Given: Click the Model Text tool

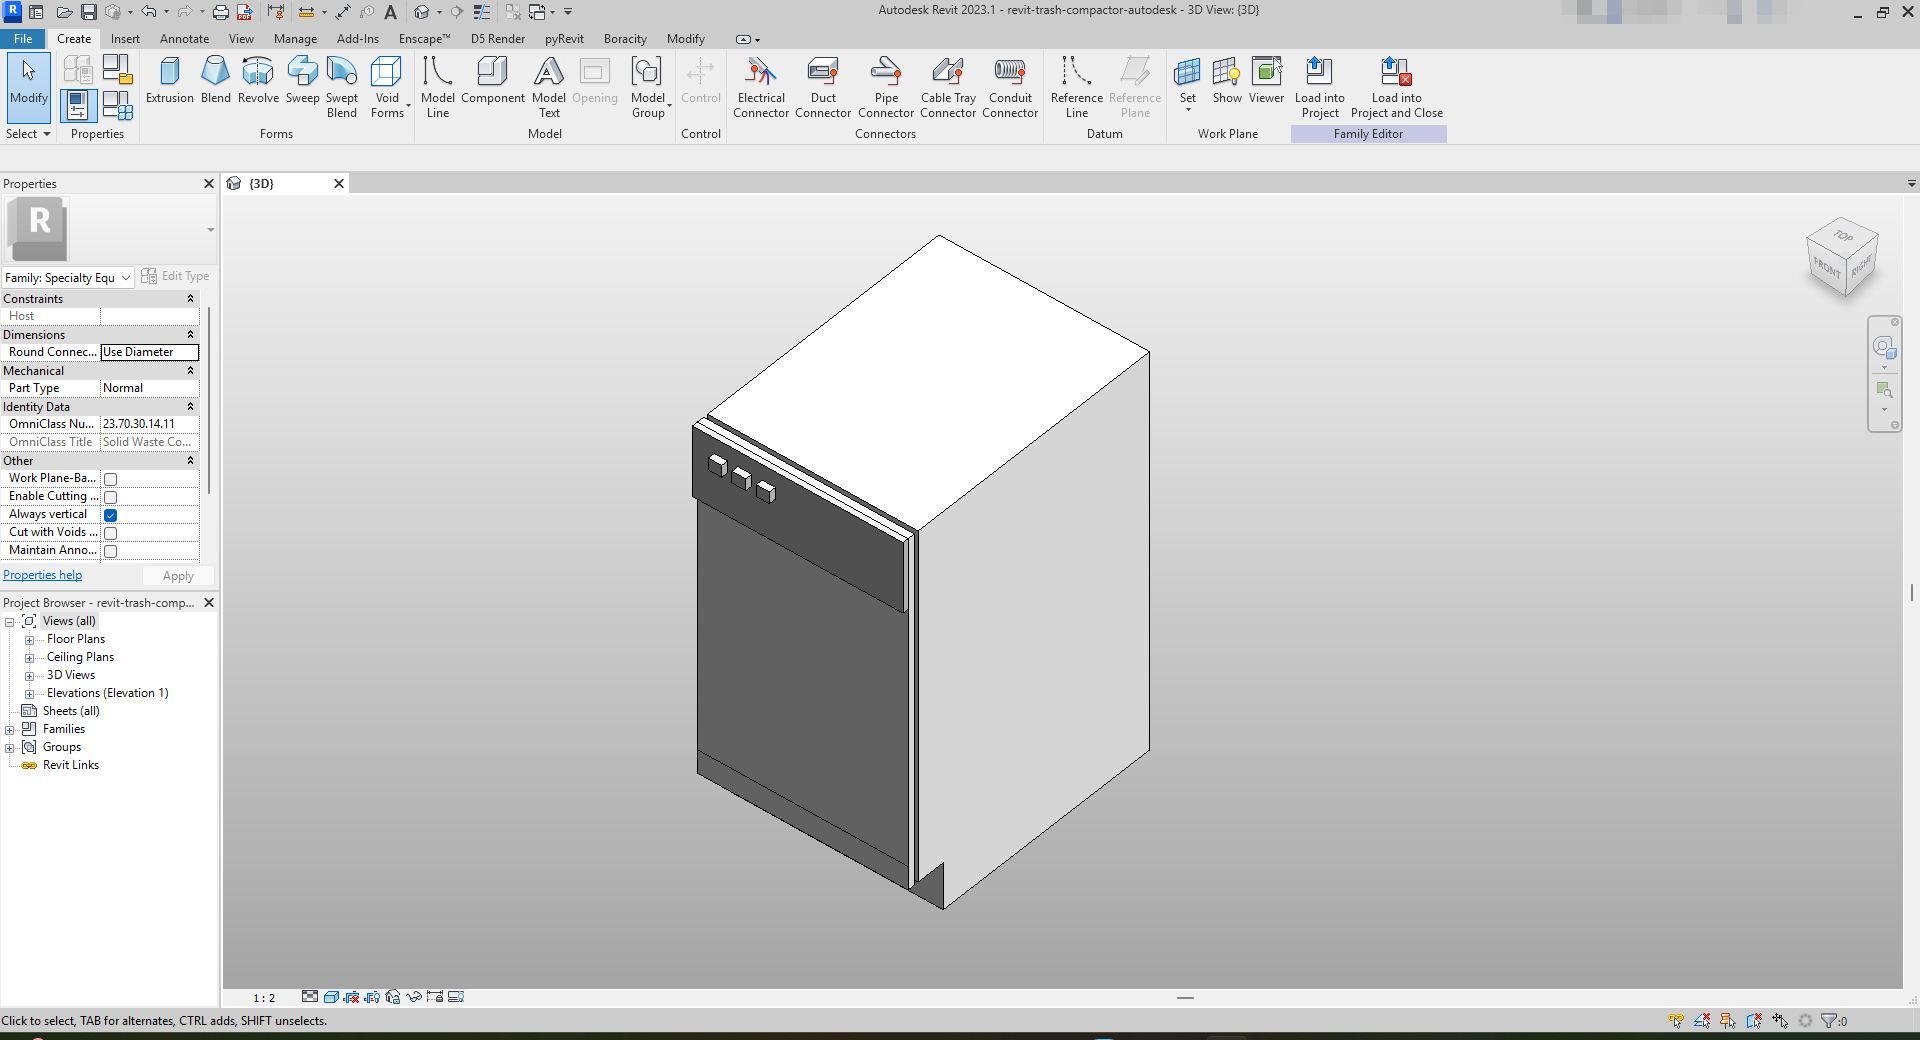Looking at the screenshot, I should pyautogui.click(x=549, y=87).
